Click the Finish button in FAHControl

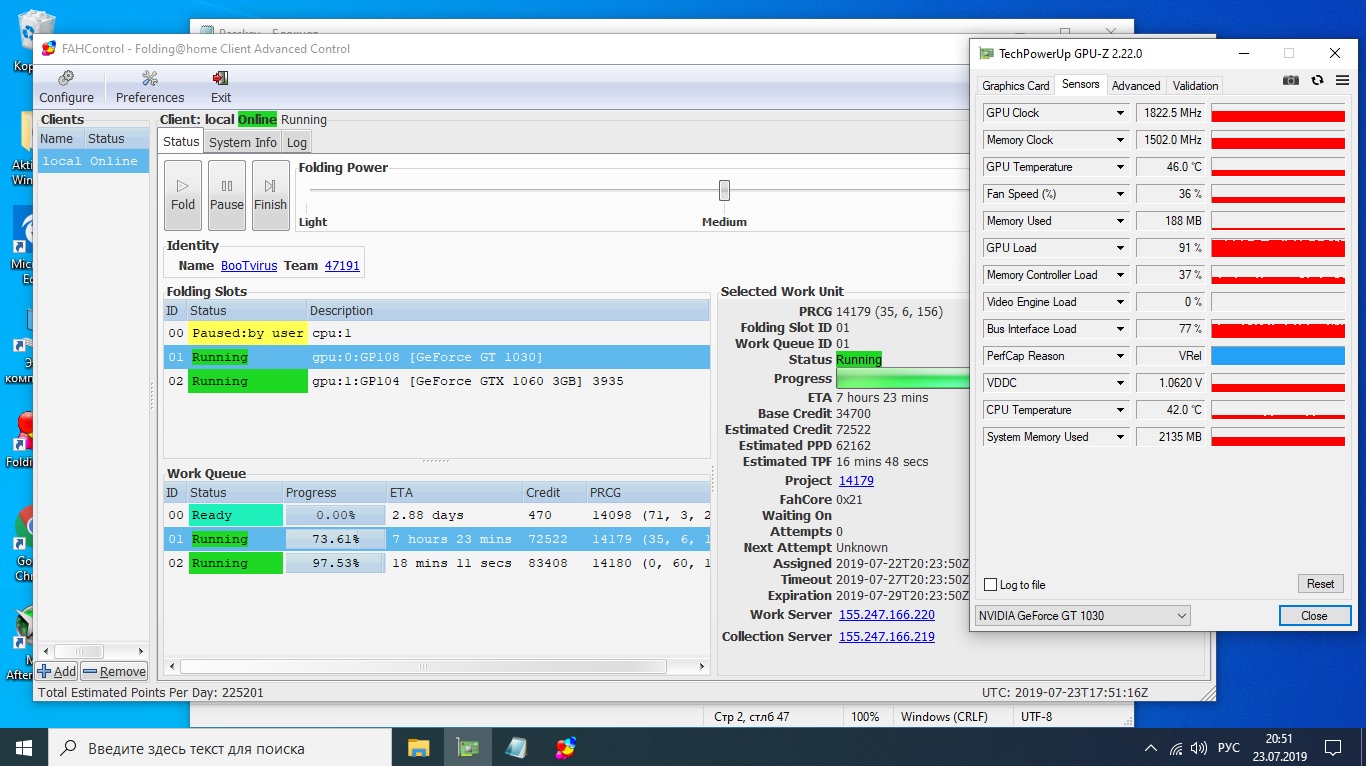pos(270,195)
